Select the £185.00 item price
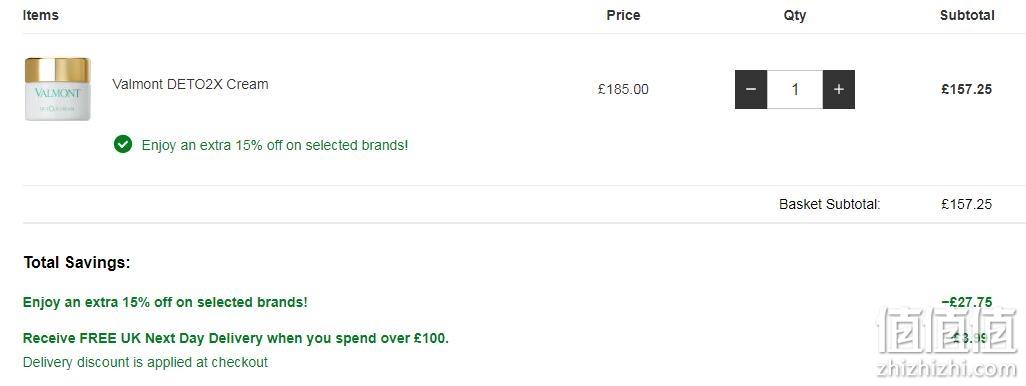The image size is (1026, 386). coord(623,90)
